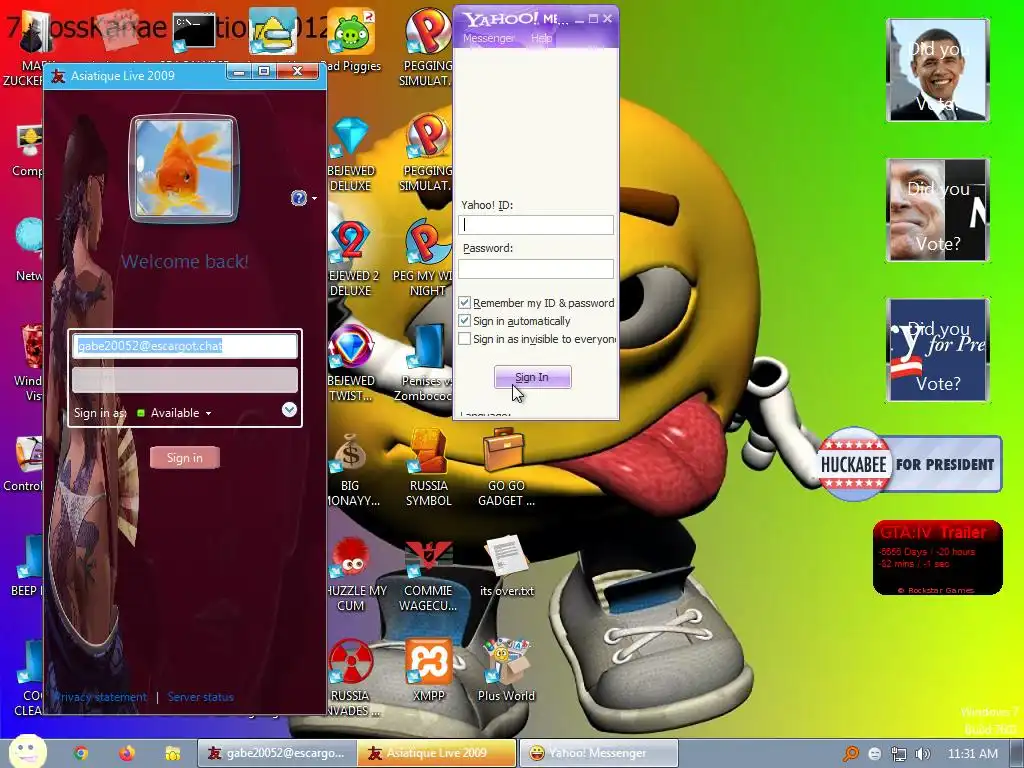The height and width of the screenshot is (768, 1024).
Task: Select the RUSSIA SYMBOL desktop icon
Action: point(428,452)
